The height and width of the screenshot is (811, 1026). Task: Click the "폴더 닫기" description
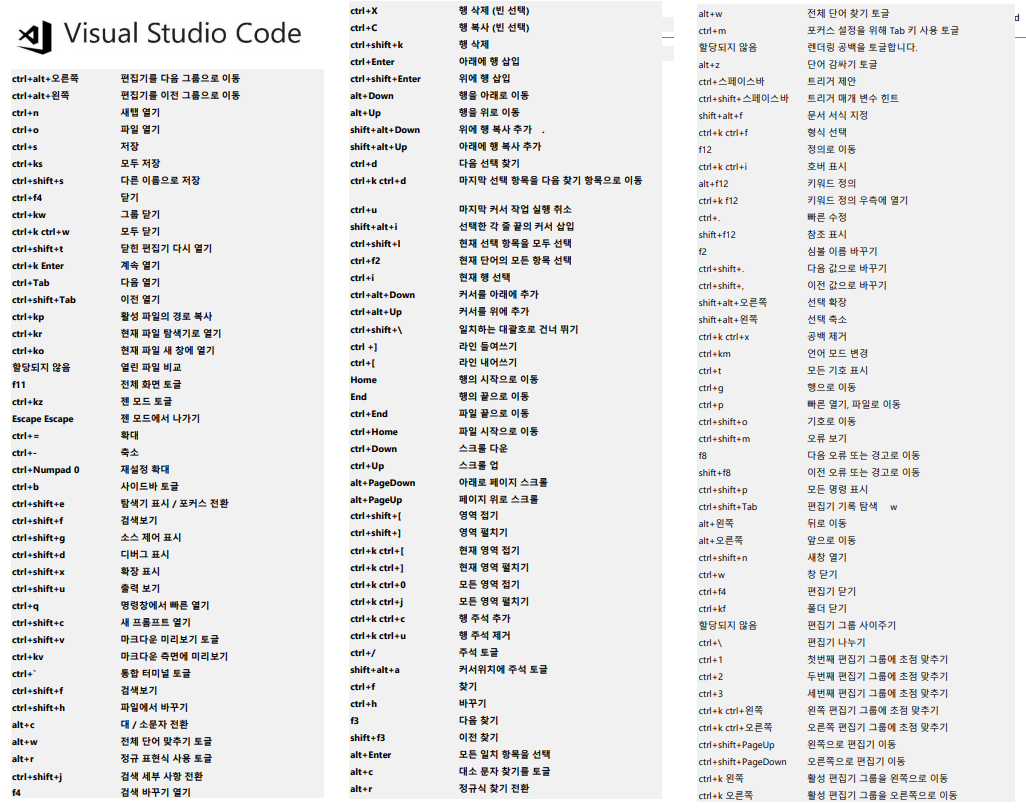pos(826,608)
